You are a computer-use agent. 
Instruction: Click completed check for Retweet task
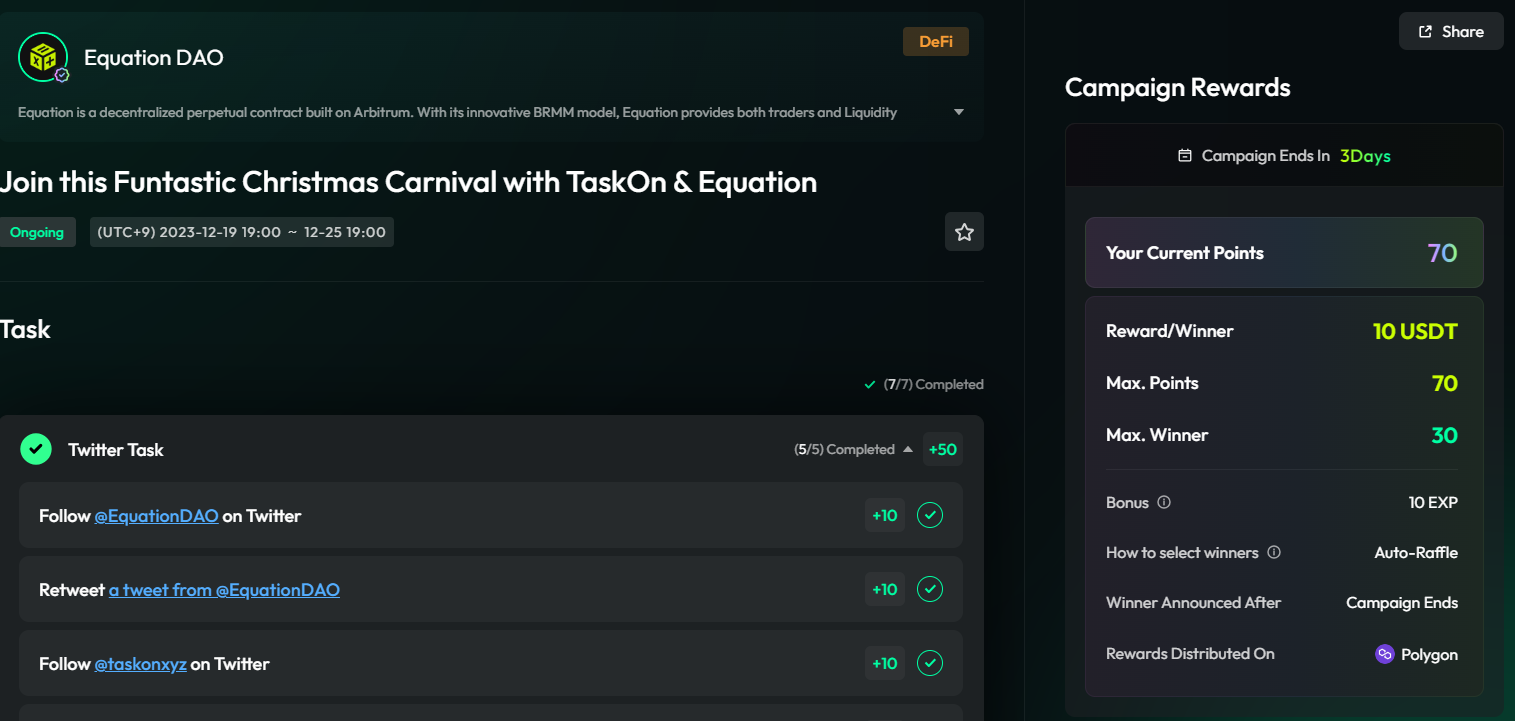coord(930,590)
